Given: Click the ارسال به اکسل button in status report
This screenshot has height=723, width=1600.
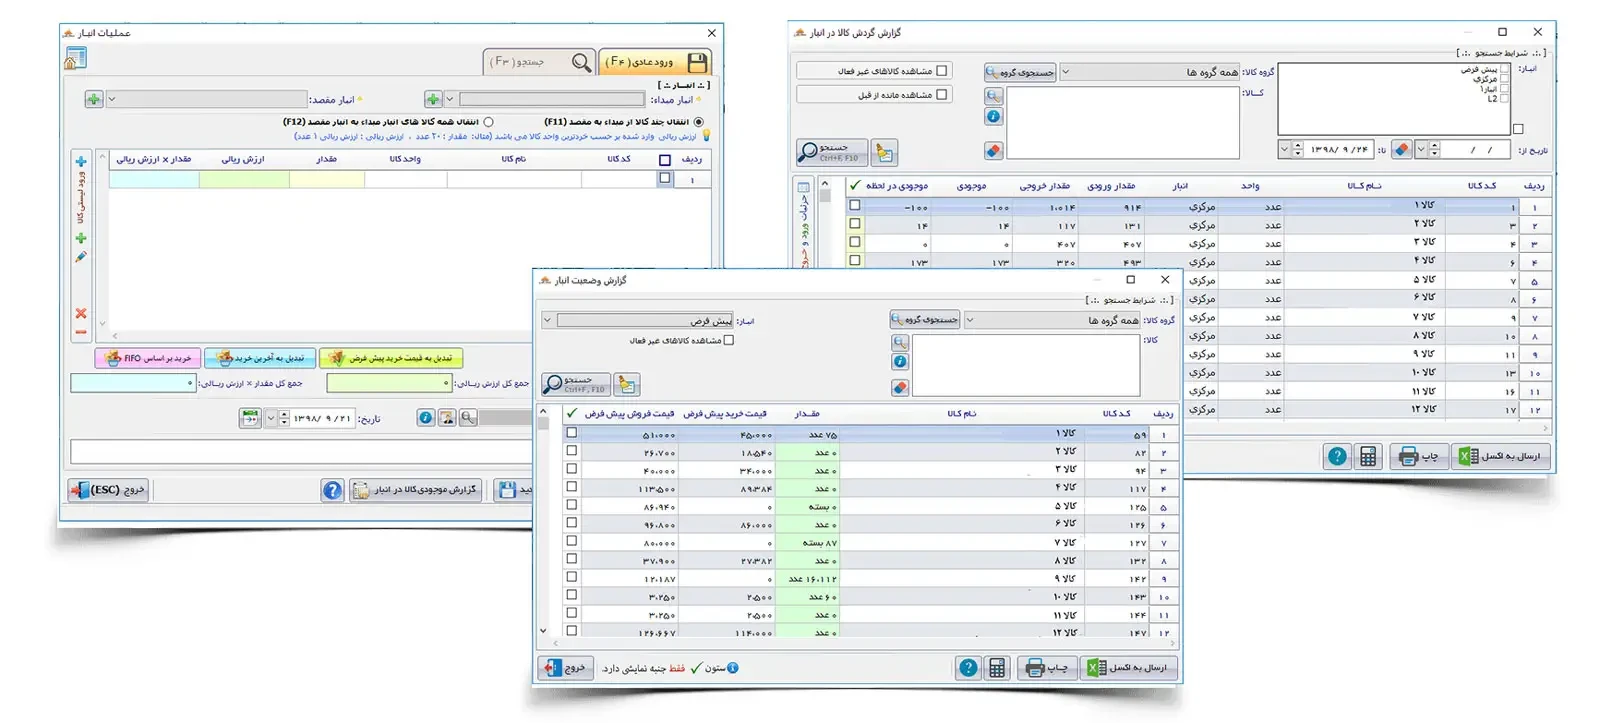Looking at the screenshot, I should [1131, 668].
